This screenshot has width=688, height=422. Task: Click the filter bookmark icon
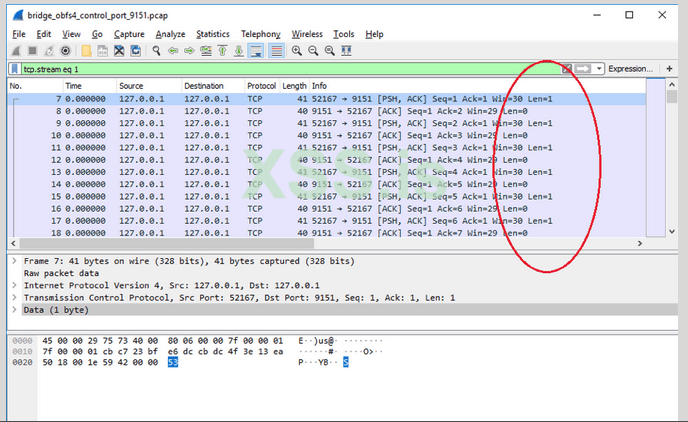point(15,69)
